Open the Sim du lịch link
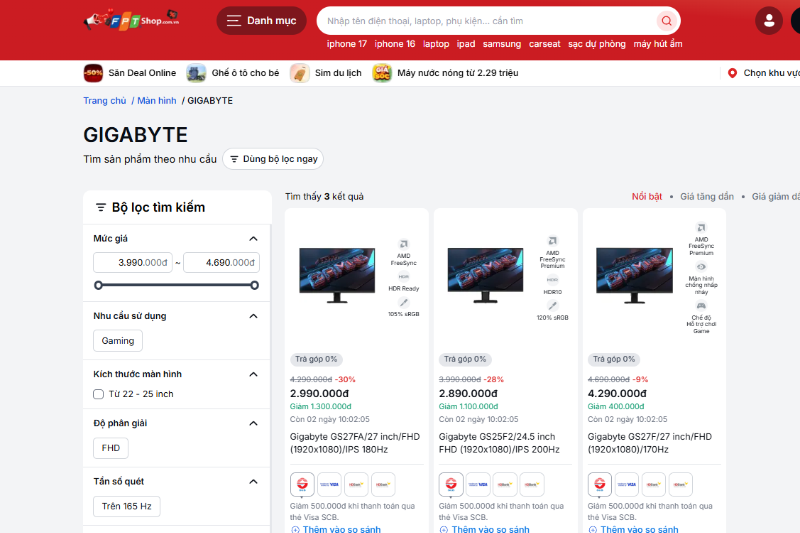The height and width of the screenshot is (533, 800). point(338,73)
